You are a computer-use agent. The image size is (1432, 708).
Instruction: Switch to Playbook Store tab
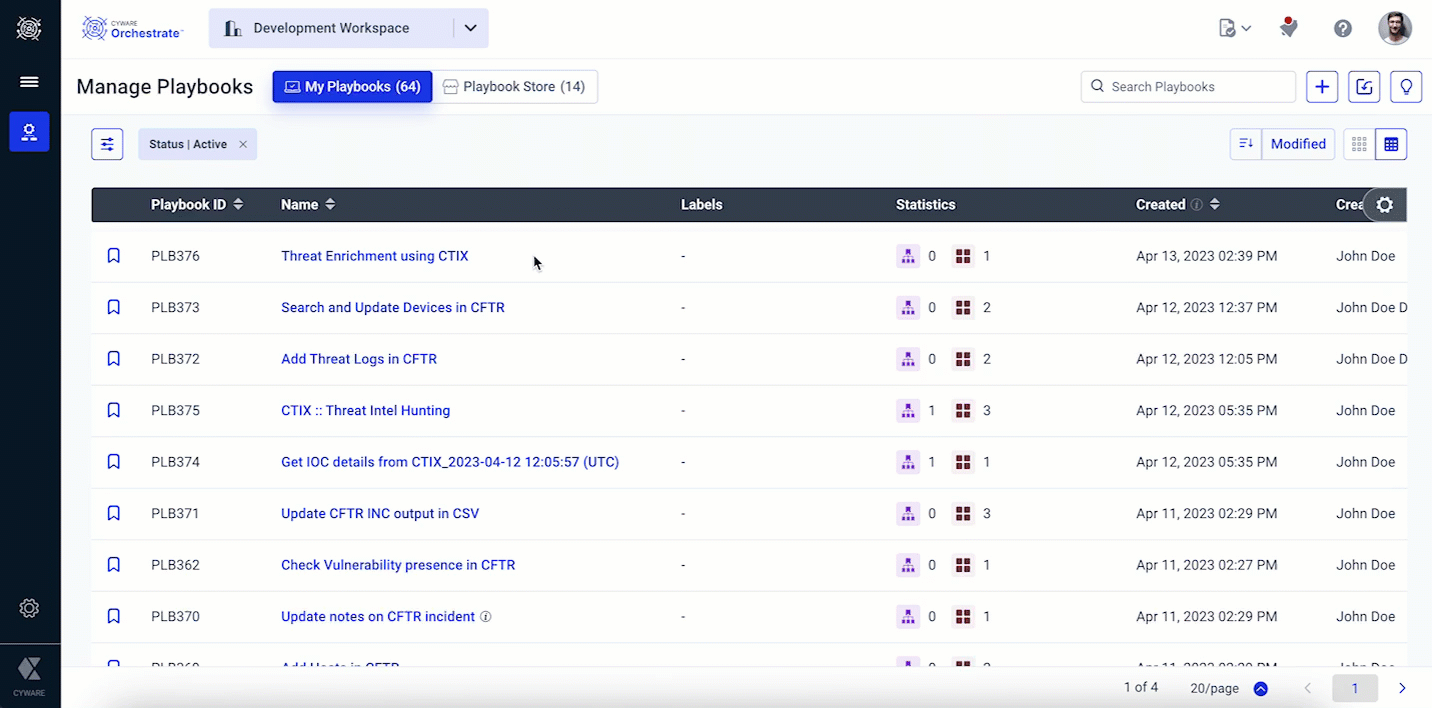(x=514, y=87)
